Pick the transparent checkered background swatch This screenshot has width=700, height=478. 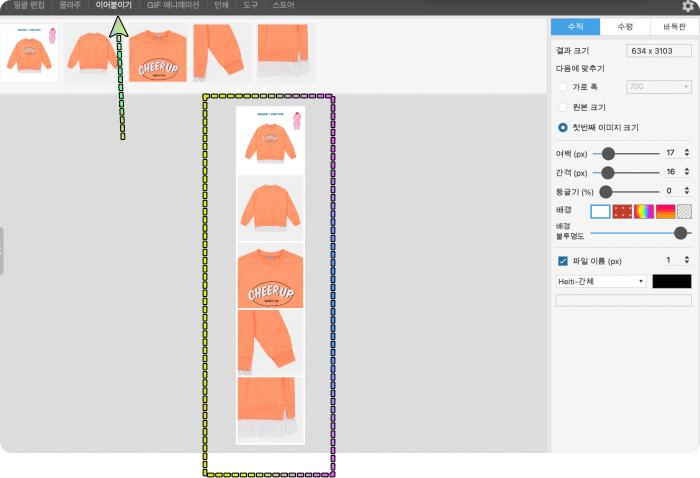(684, 211)
